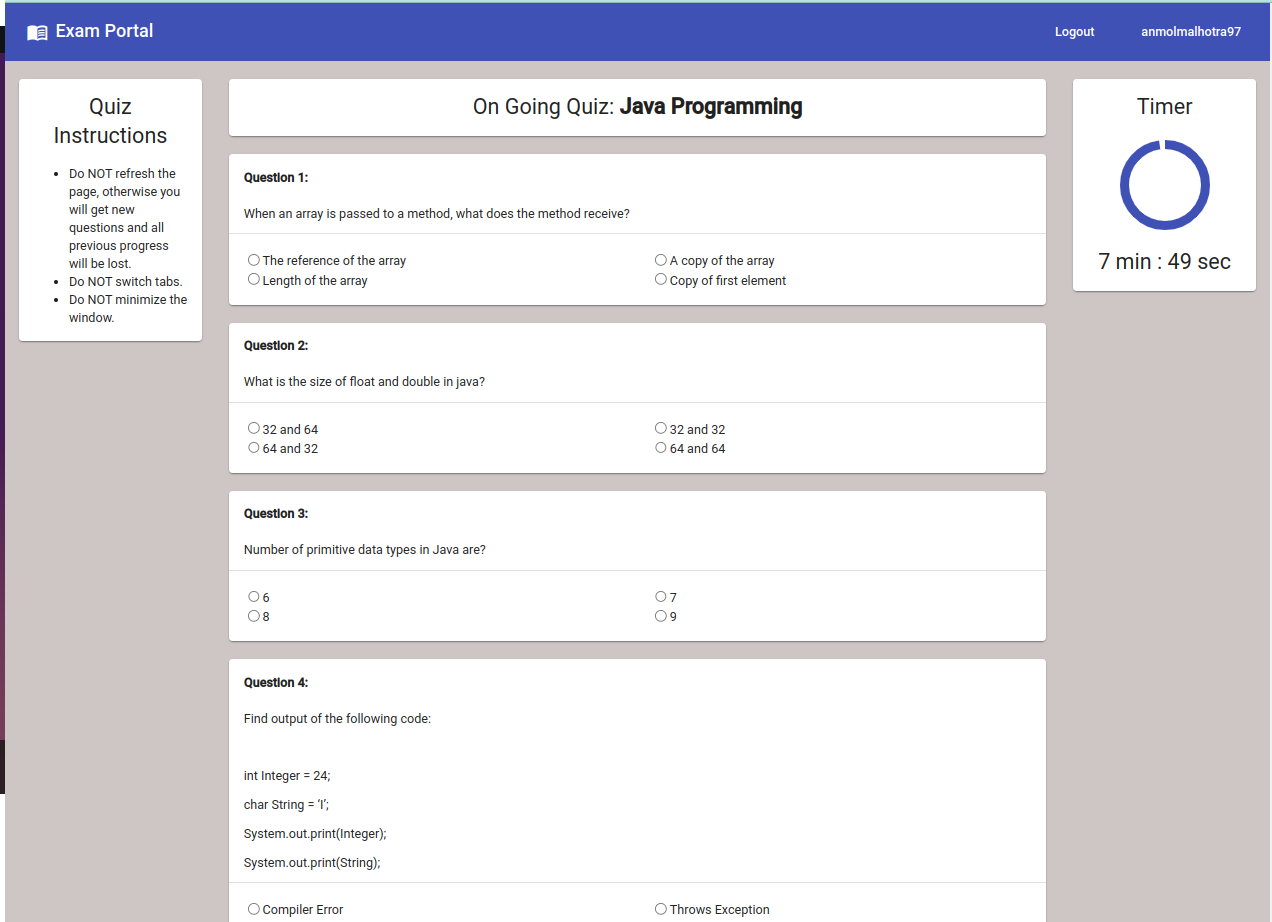Choose '64 and 32' in Question 2
This screenshot has width=1272, height=922.
coord(253,447)
